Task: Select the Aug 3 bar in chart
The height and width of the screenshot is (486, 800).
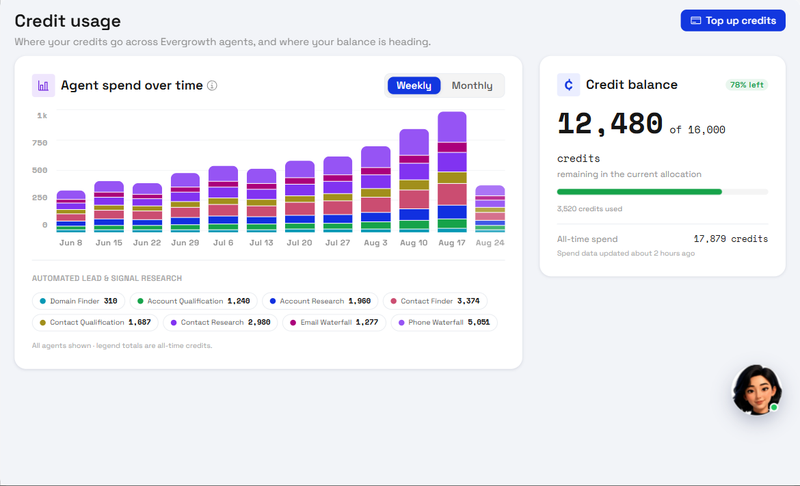Action: point(376,189)
